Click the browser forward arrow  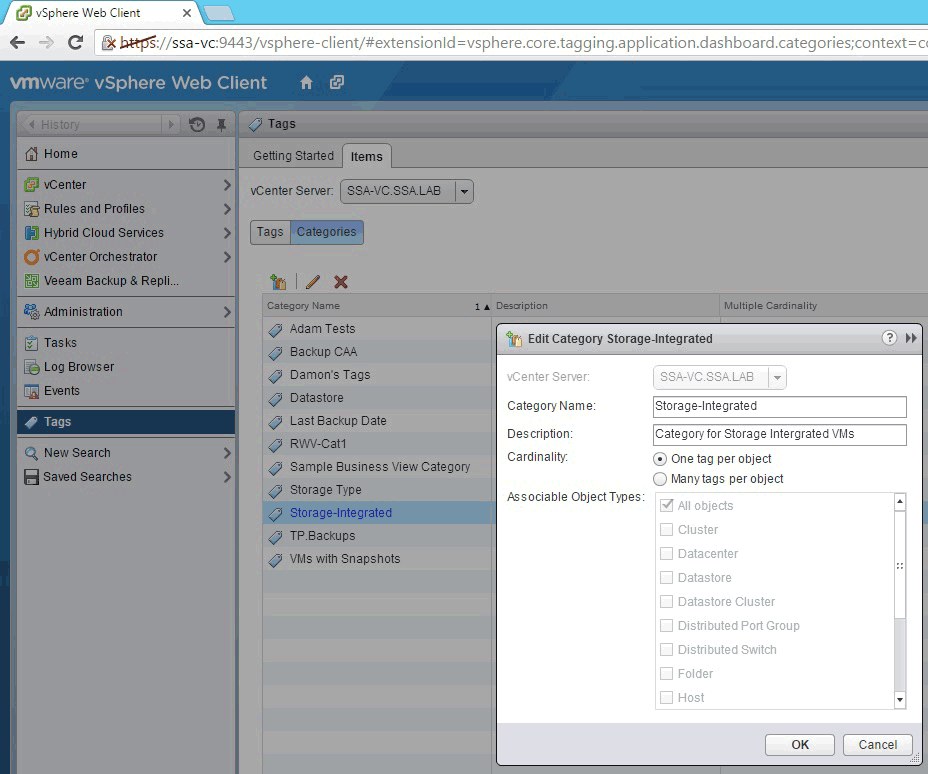pos(46,43)
